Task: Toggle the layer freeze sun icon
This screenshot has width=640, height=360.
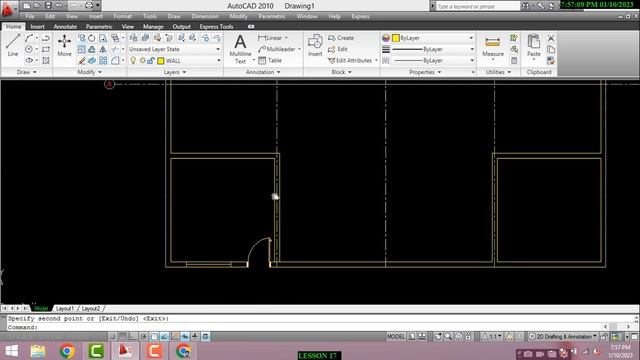Action: click(x=142, y=60)
